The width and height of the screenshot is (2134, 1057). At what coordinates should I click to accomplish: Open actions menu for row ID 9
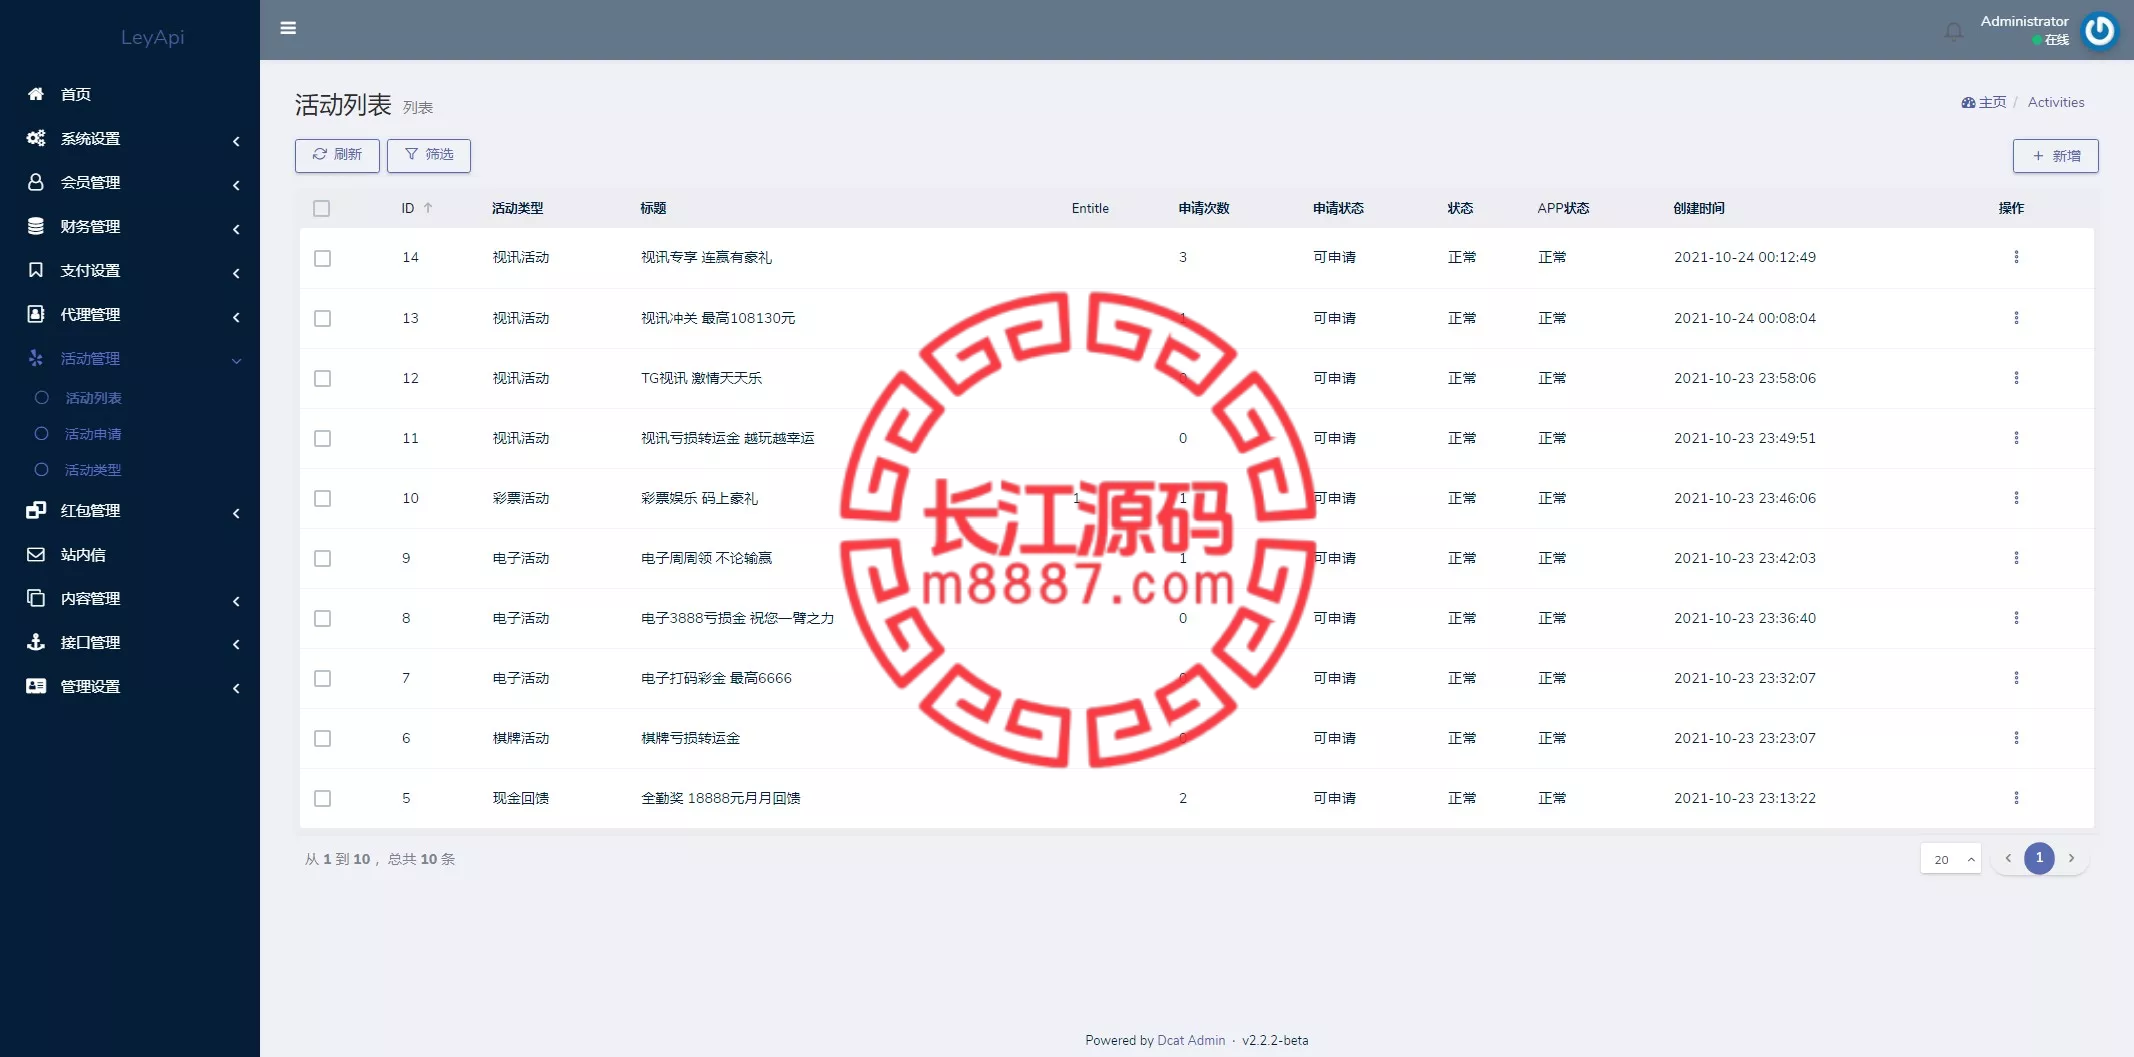pyautogui.click(x=2016, y=558)
